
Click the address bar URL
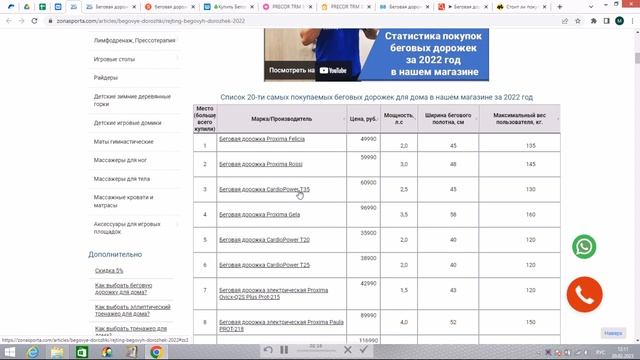pyautogui.click(x=151, y=21)
